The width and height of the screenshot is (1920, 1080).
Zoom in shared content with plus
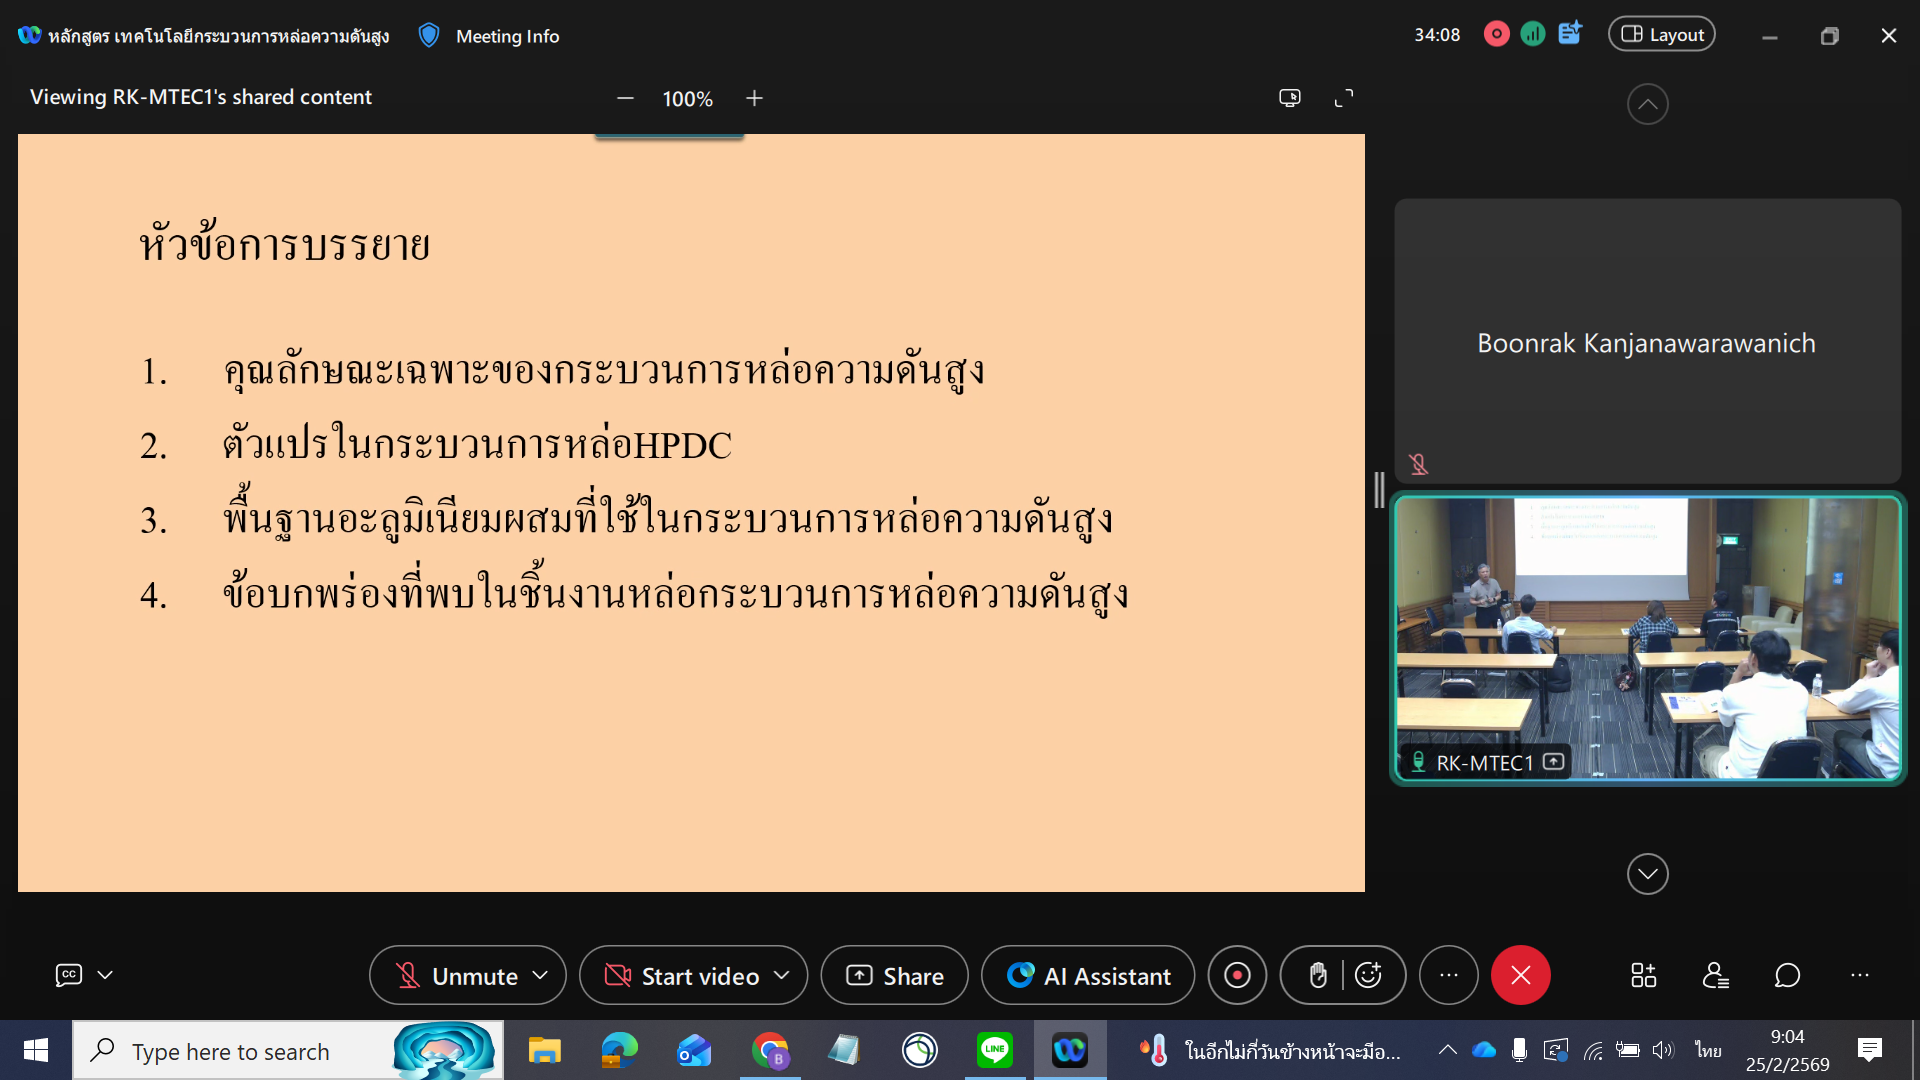754,98
